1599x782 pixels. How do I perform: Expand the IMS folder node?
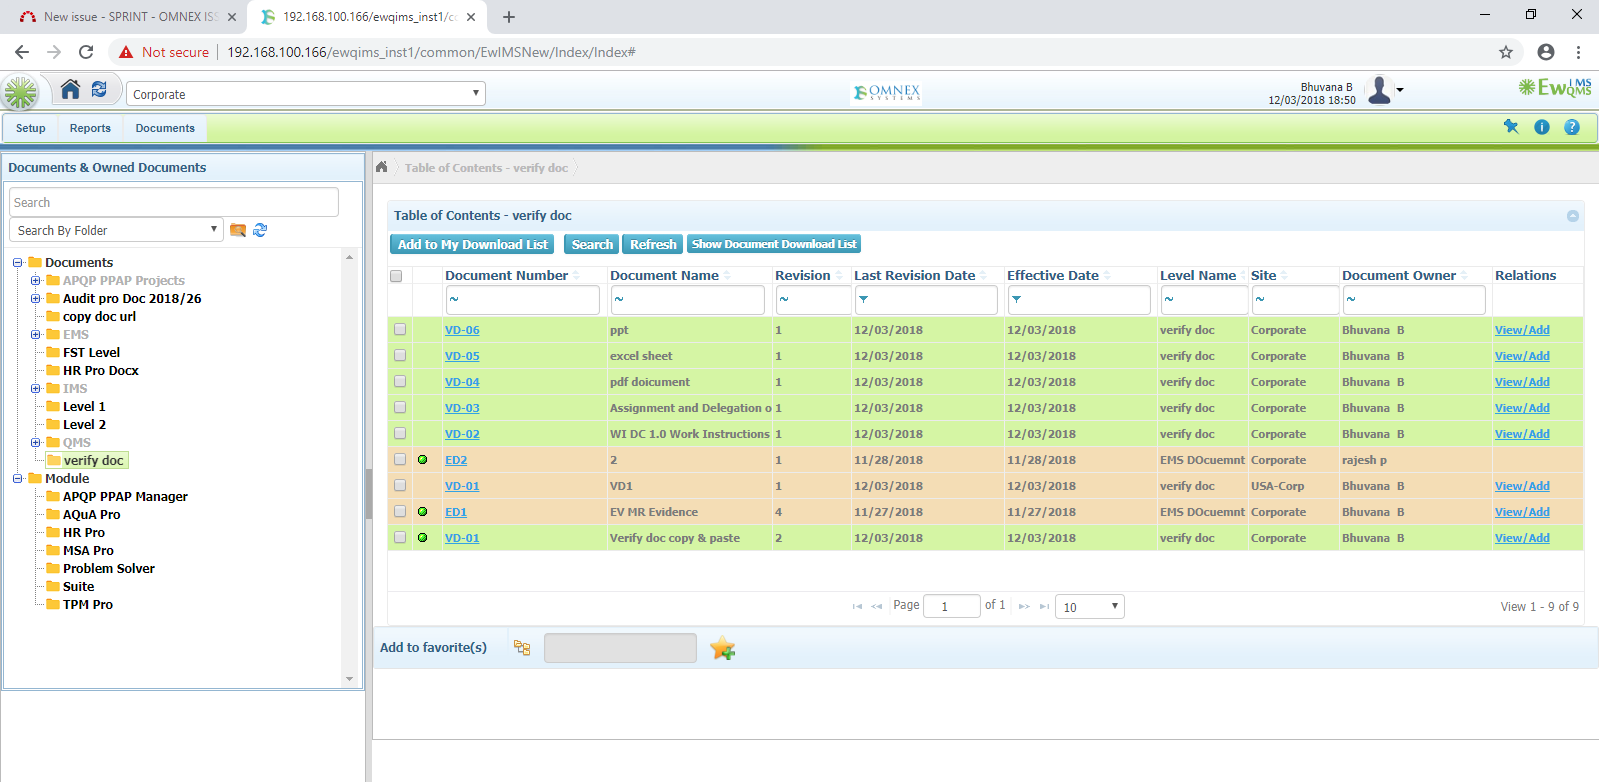point(36,389)
